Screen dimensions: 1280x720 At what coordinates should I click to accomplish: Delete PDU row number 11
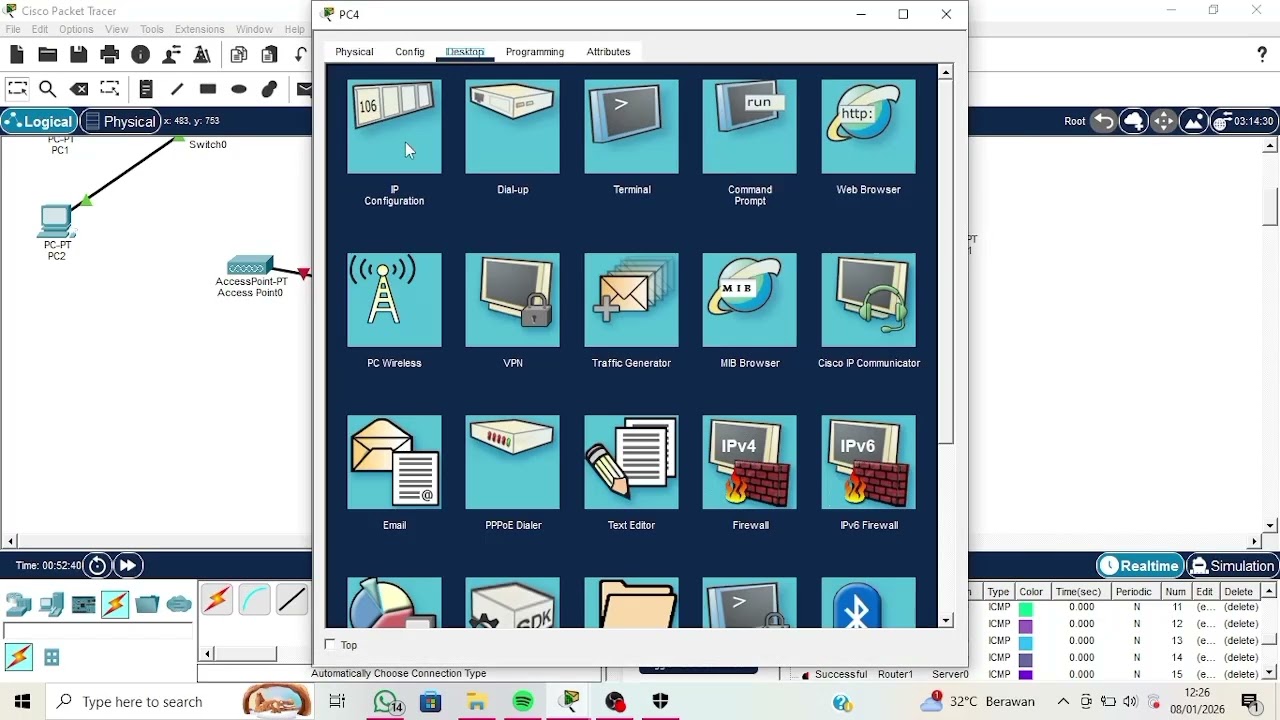pos(1241,607)
